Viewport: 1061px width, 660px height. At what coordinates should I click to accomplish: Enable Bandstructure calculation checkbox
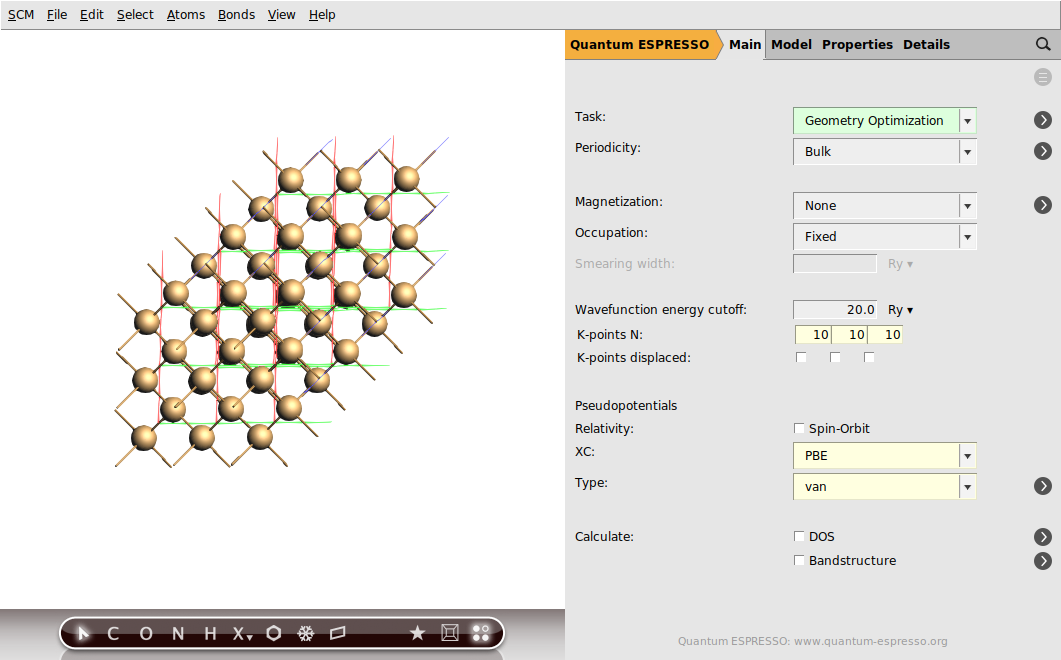point(799,560)
